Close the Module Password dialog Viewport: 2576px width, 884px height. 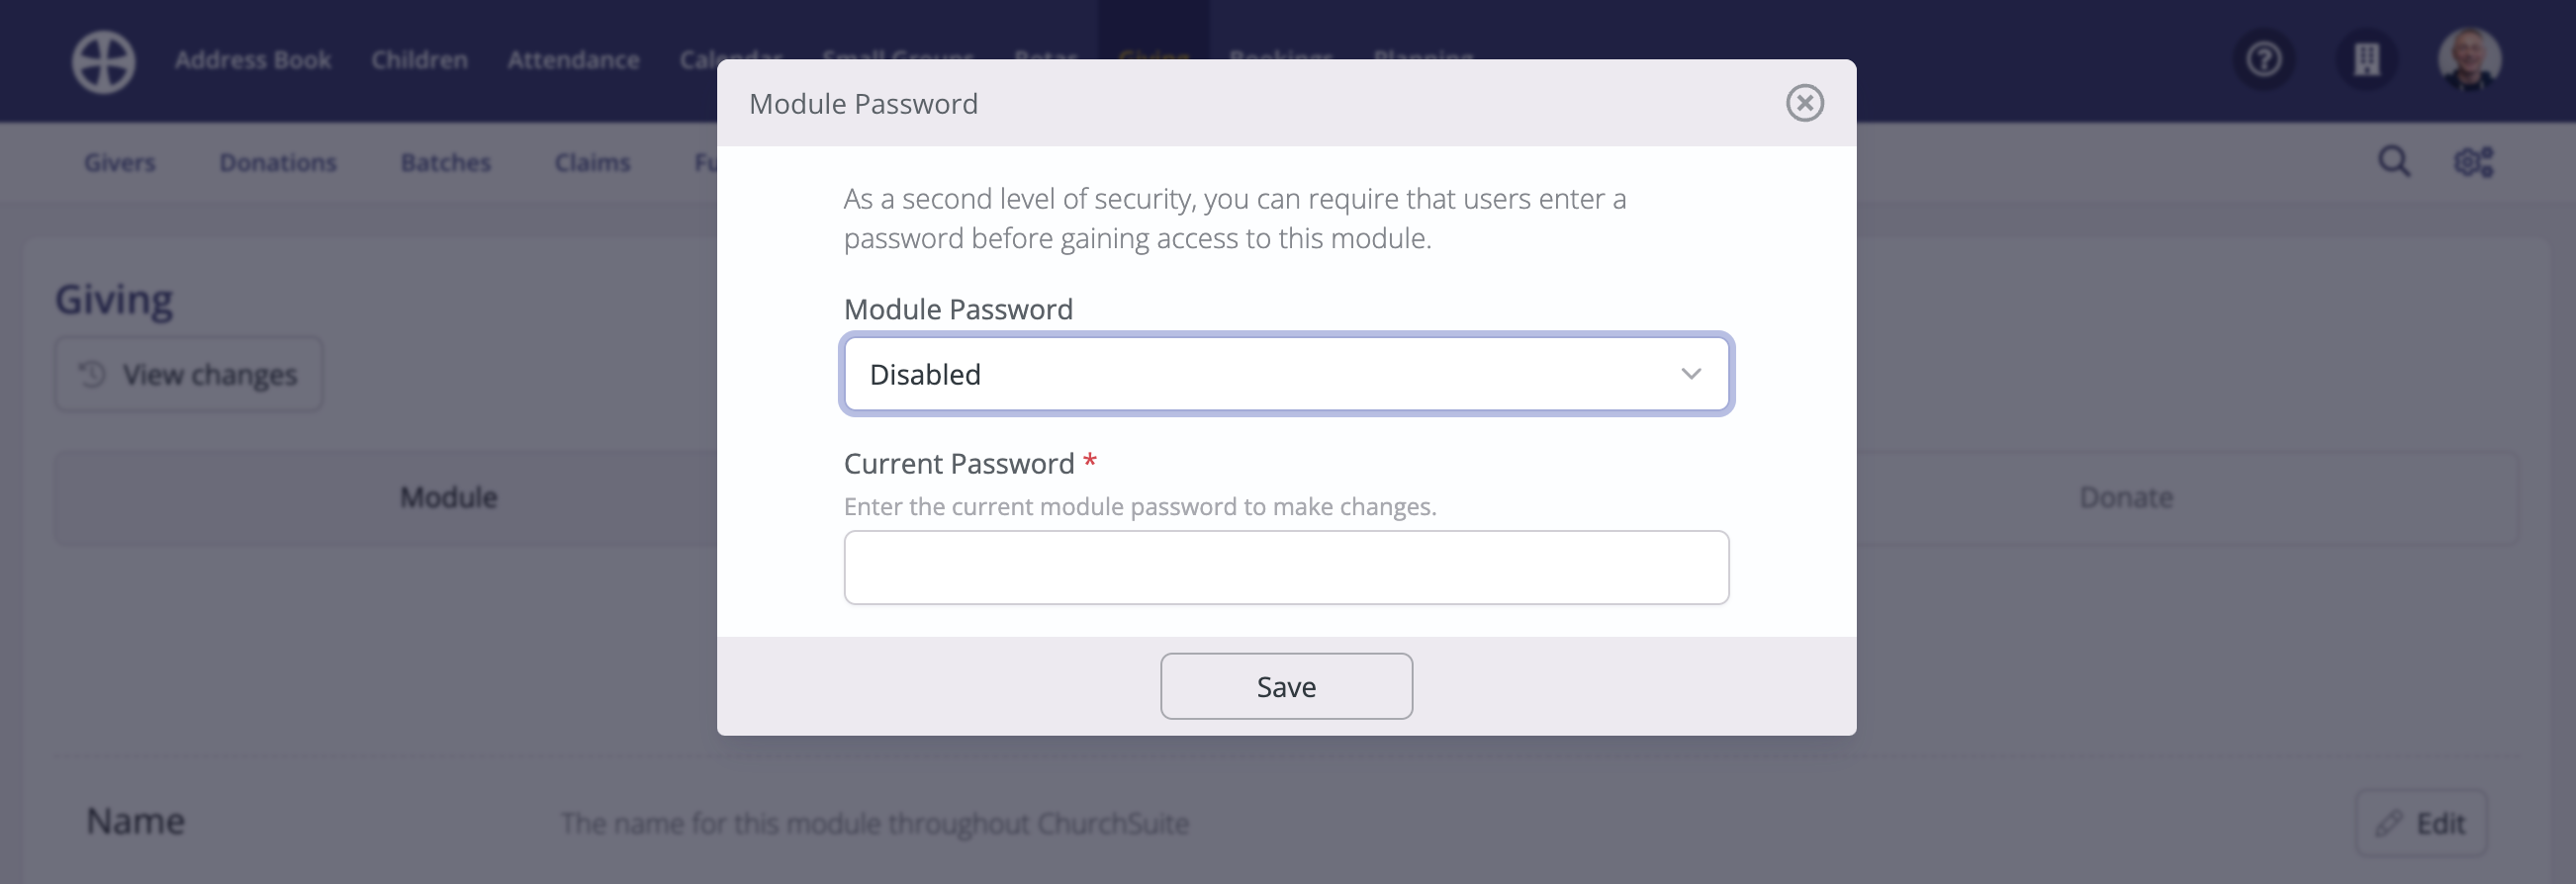pos(1805,103)
